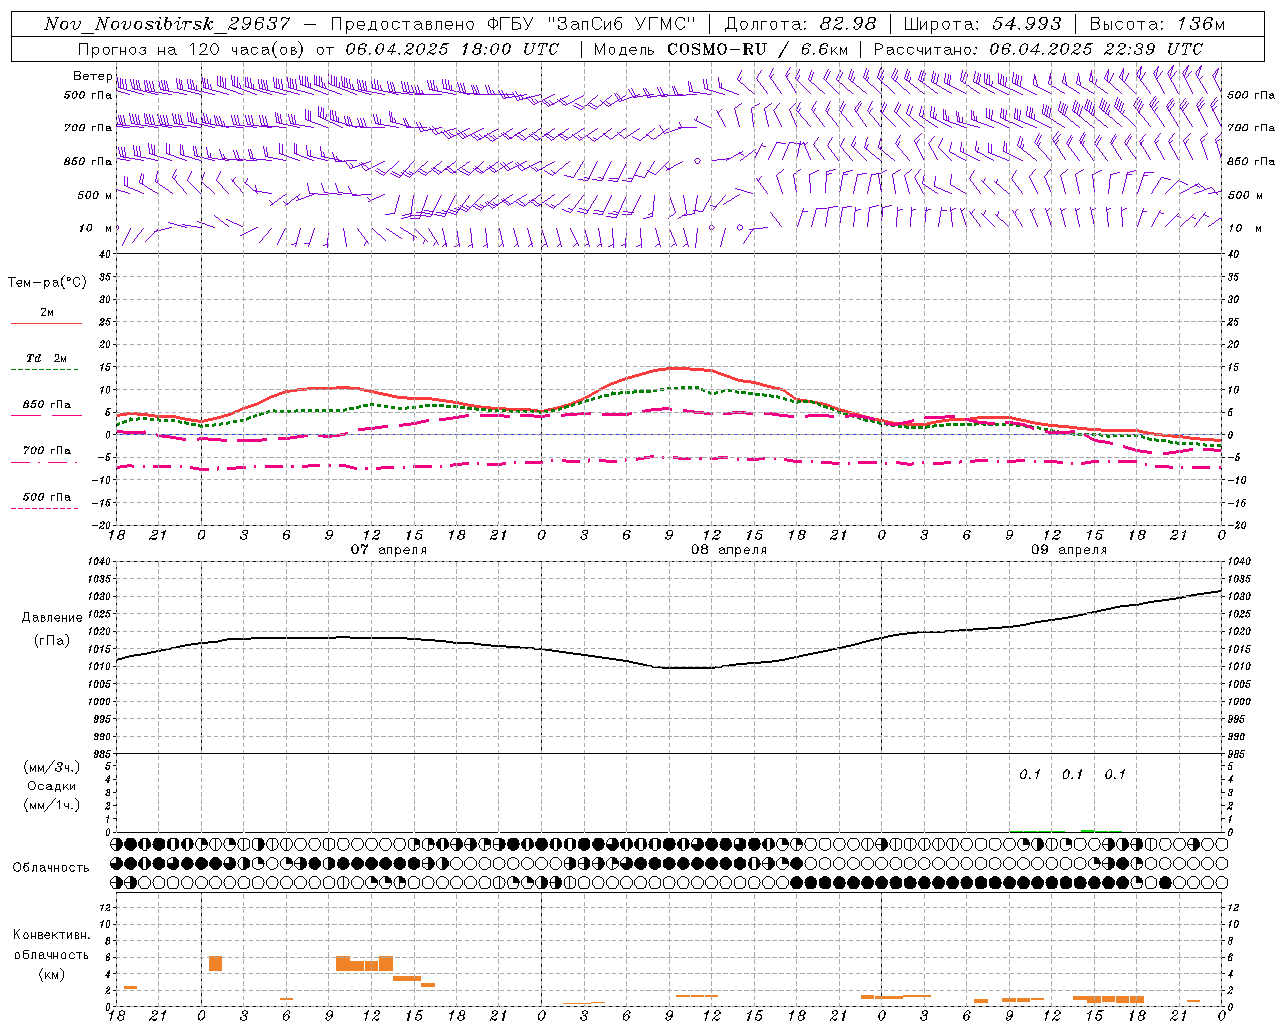Select the 'Высота: 136м' elevation text
1280x1024 pixels.
1157,24
